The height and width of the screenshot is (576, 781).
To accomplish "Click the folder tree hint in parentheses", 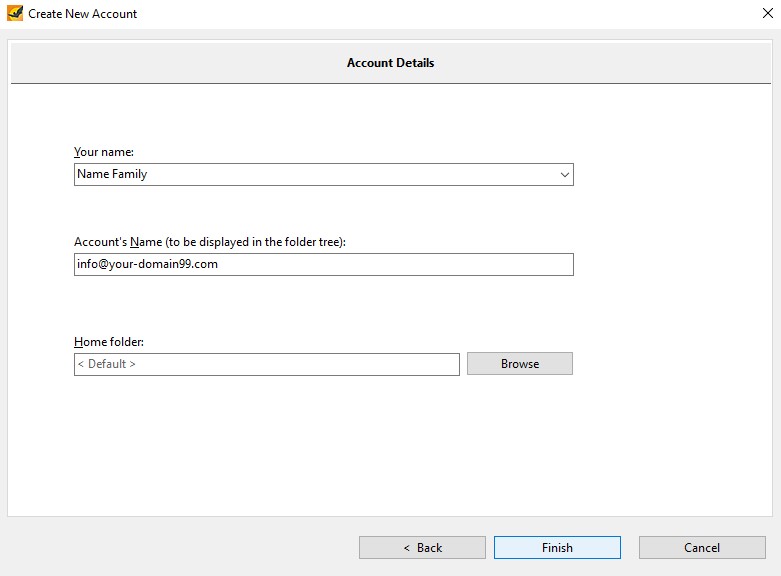I will click(256, 242).
